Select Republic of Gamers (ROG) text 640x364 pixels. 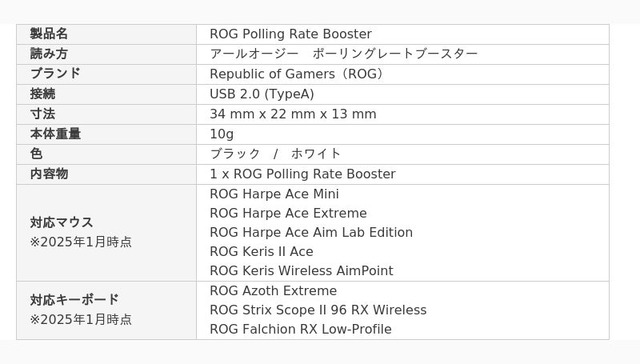297,74
